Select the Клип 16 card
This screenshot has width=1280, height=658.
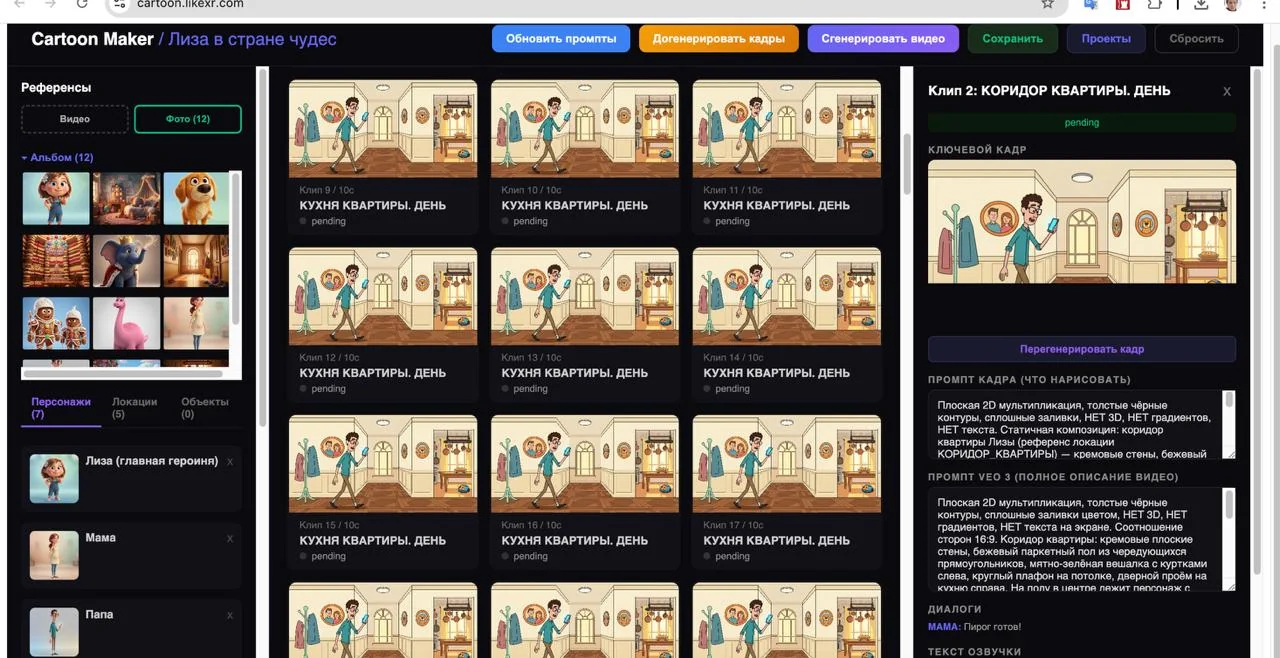[x=585, y=492]
